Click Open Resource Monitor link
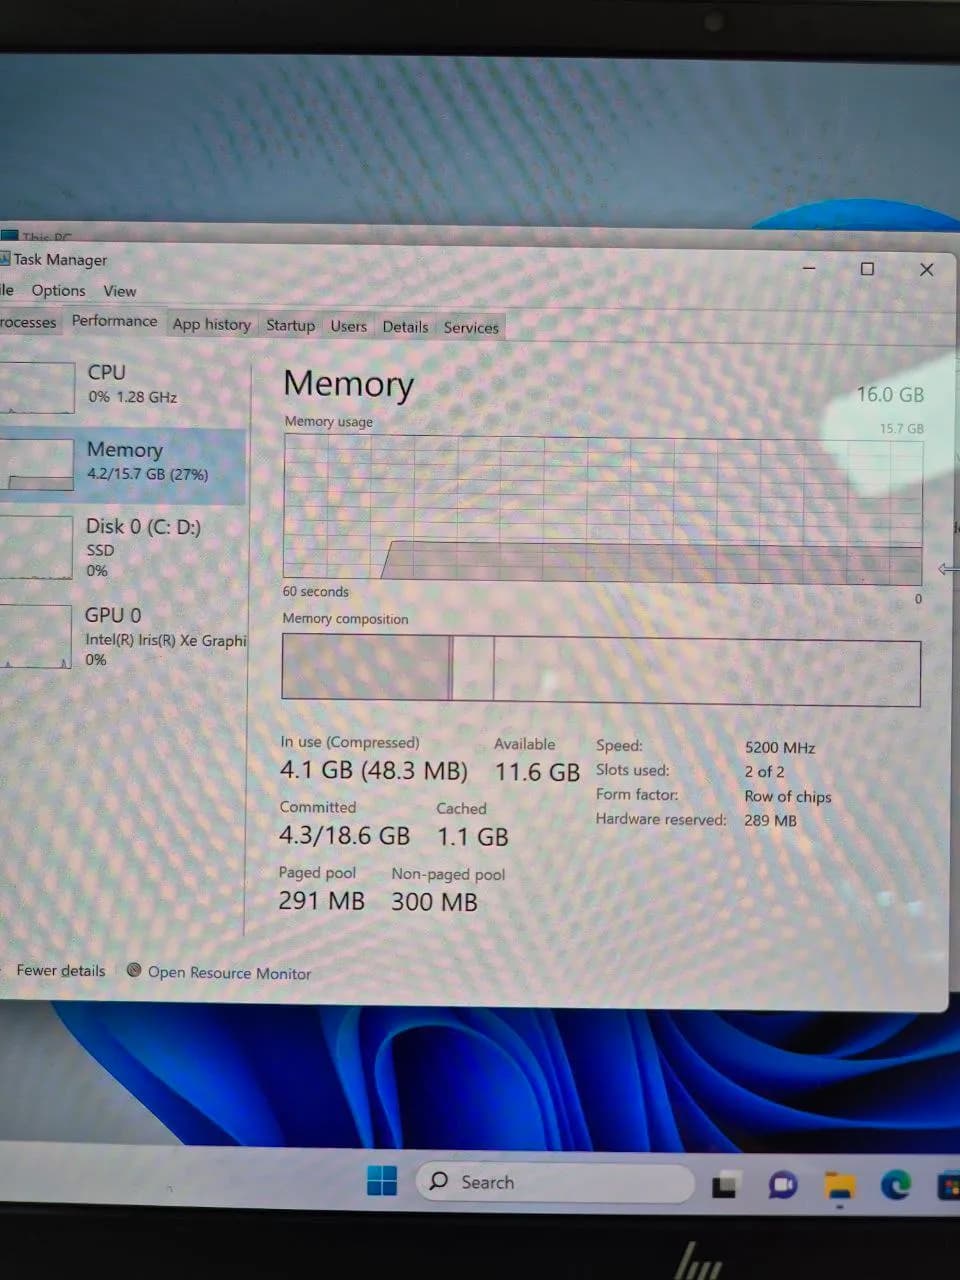This screenshot has height=1280, width=960. coord(229,973)
